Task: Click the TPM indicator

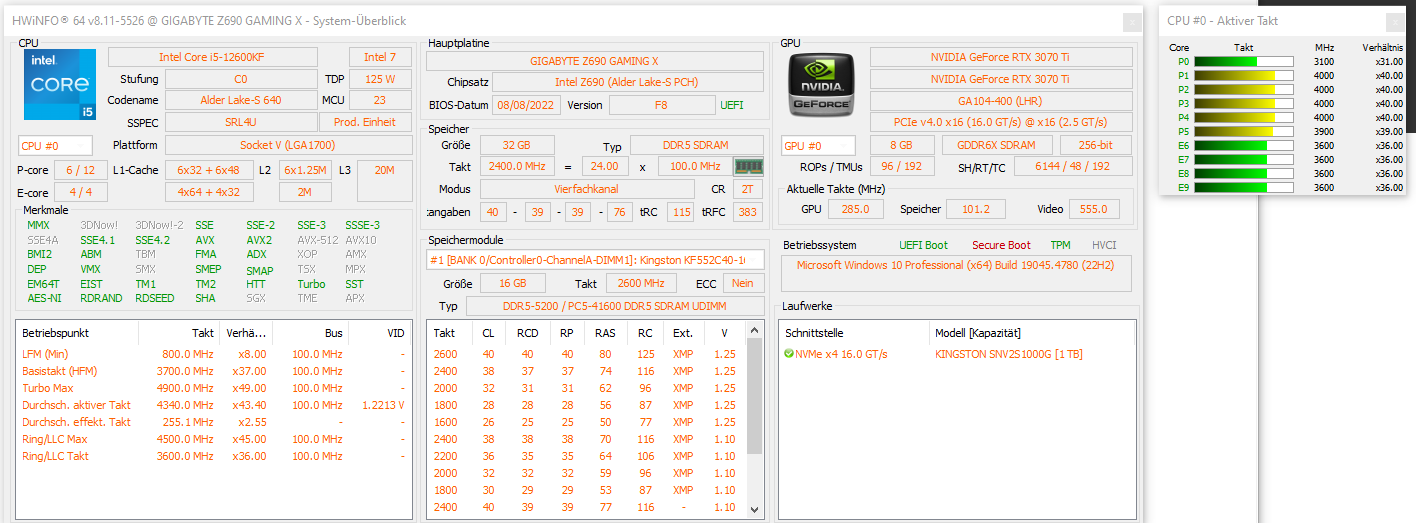Action: (1060, 245)
